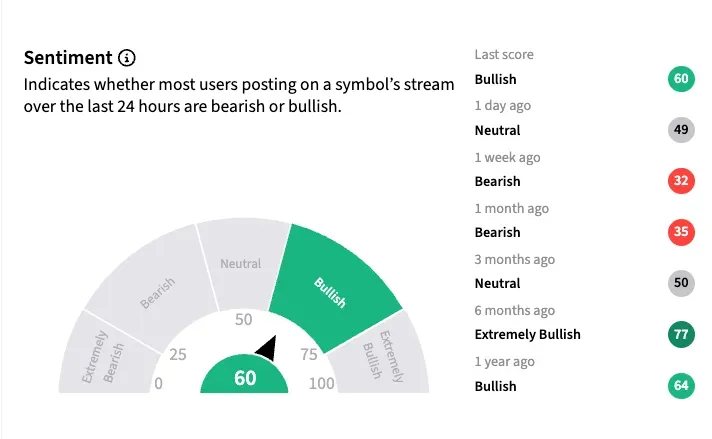This screenshot has width=712, height=439.
Task: Click the Last score Bullish label
Action: click(496, 79)
